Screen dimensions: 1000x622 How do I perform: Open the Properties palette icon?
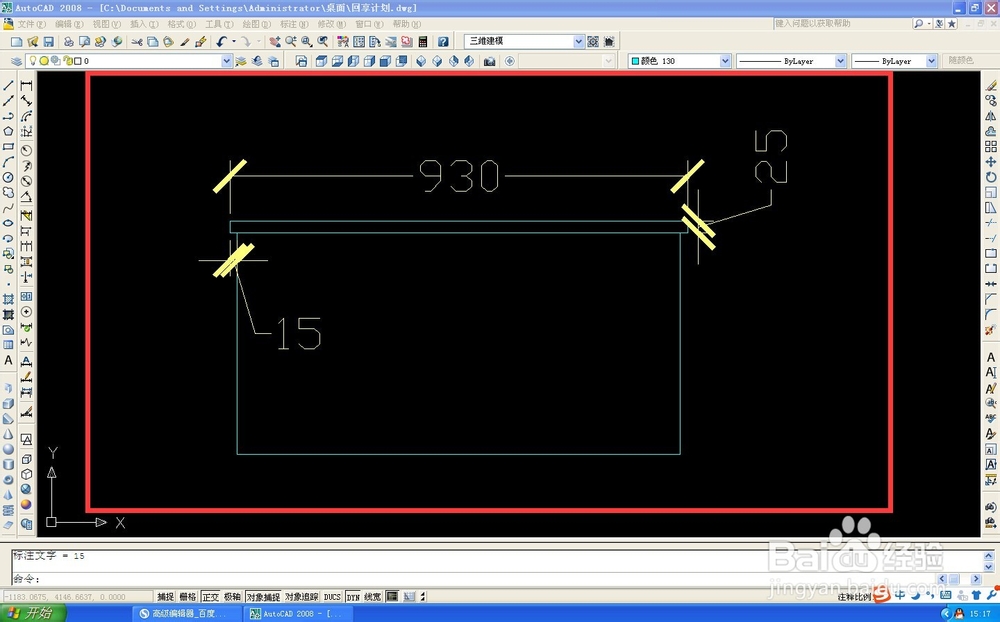pyautogui.click(x=343, y=42)
